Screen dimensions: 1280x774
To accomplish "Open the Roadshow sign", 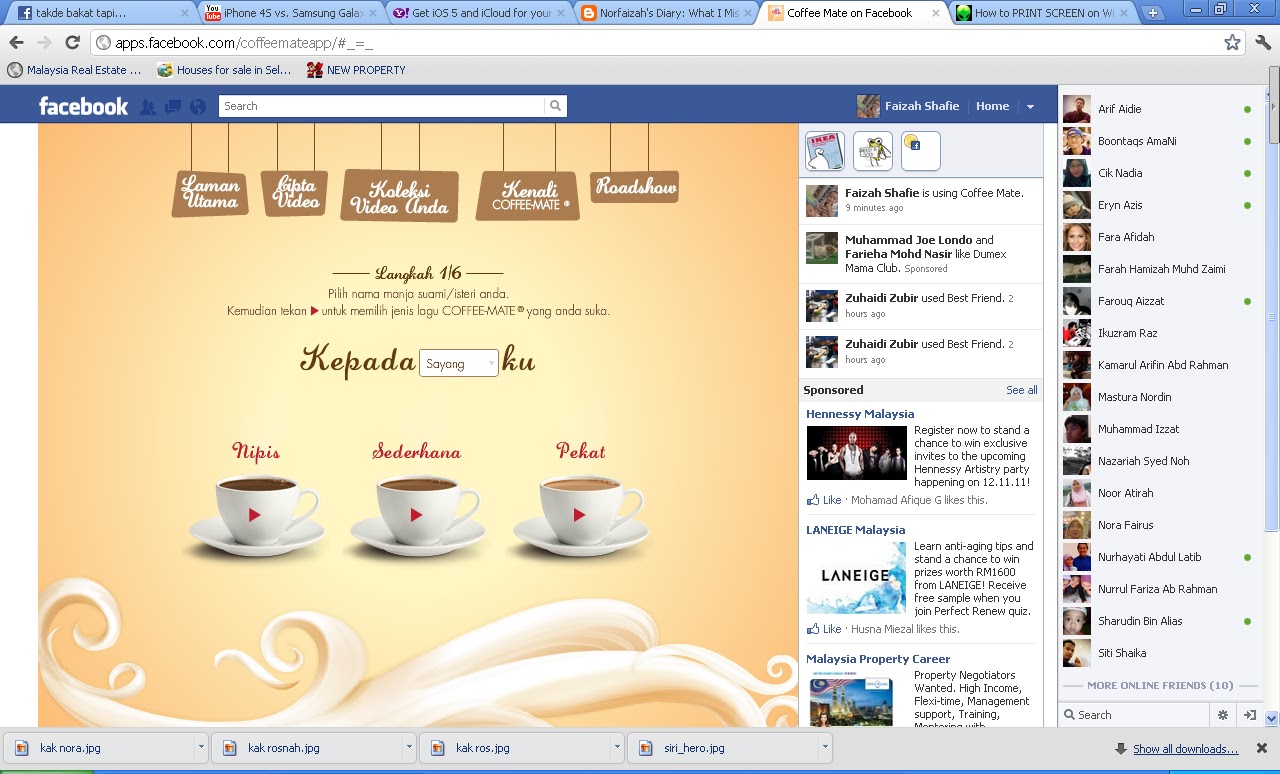I will point(635,186).
